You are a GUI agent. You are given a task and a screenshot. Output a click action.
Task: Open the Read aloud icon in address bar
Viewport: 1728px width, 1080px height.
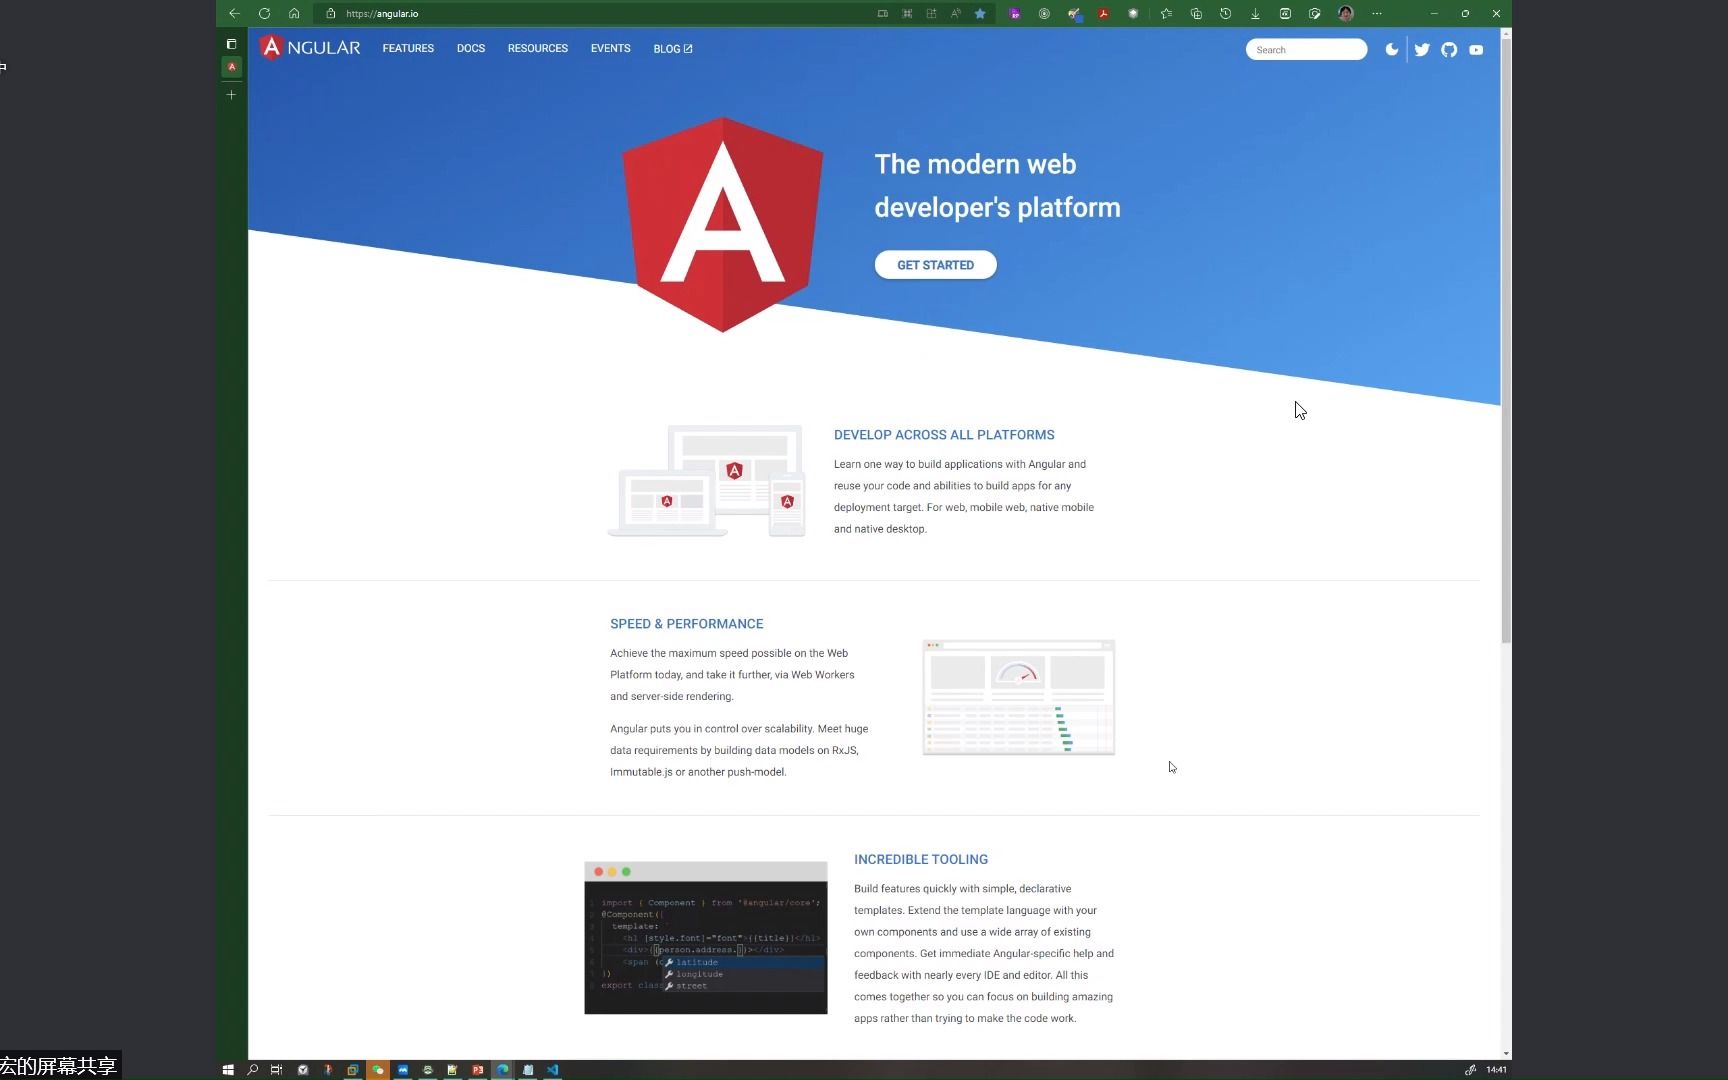click(x=955, y=13)
